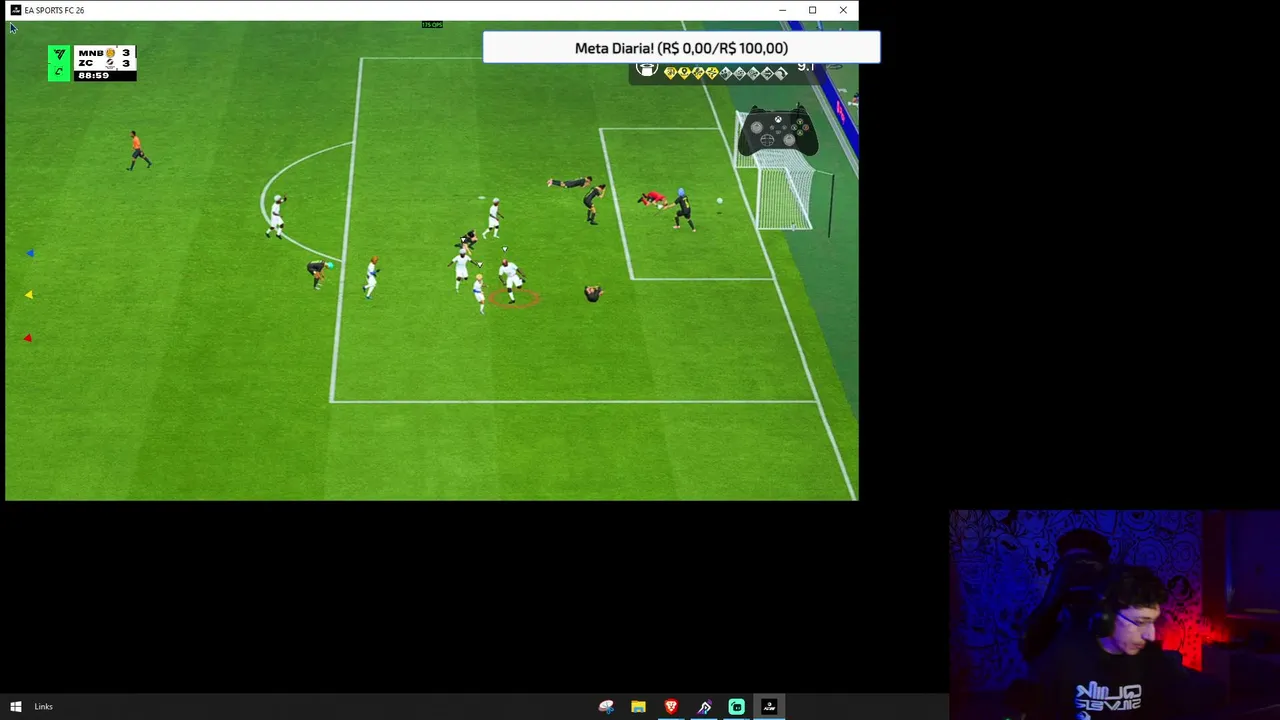Click the first gold diamond objective icon
The width and height of the screenshot is (1280, 720).
click(670, 73)
